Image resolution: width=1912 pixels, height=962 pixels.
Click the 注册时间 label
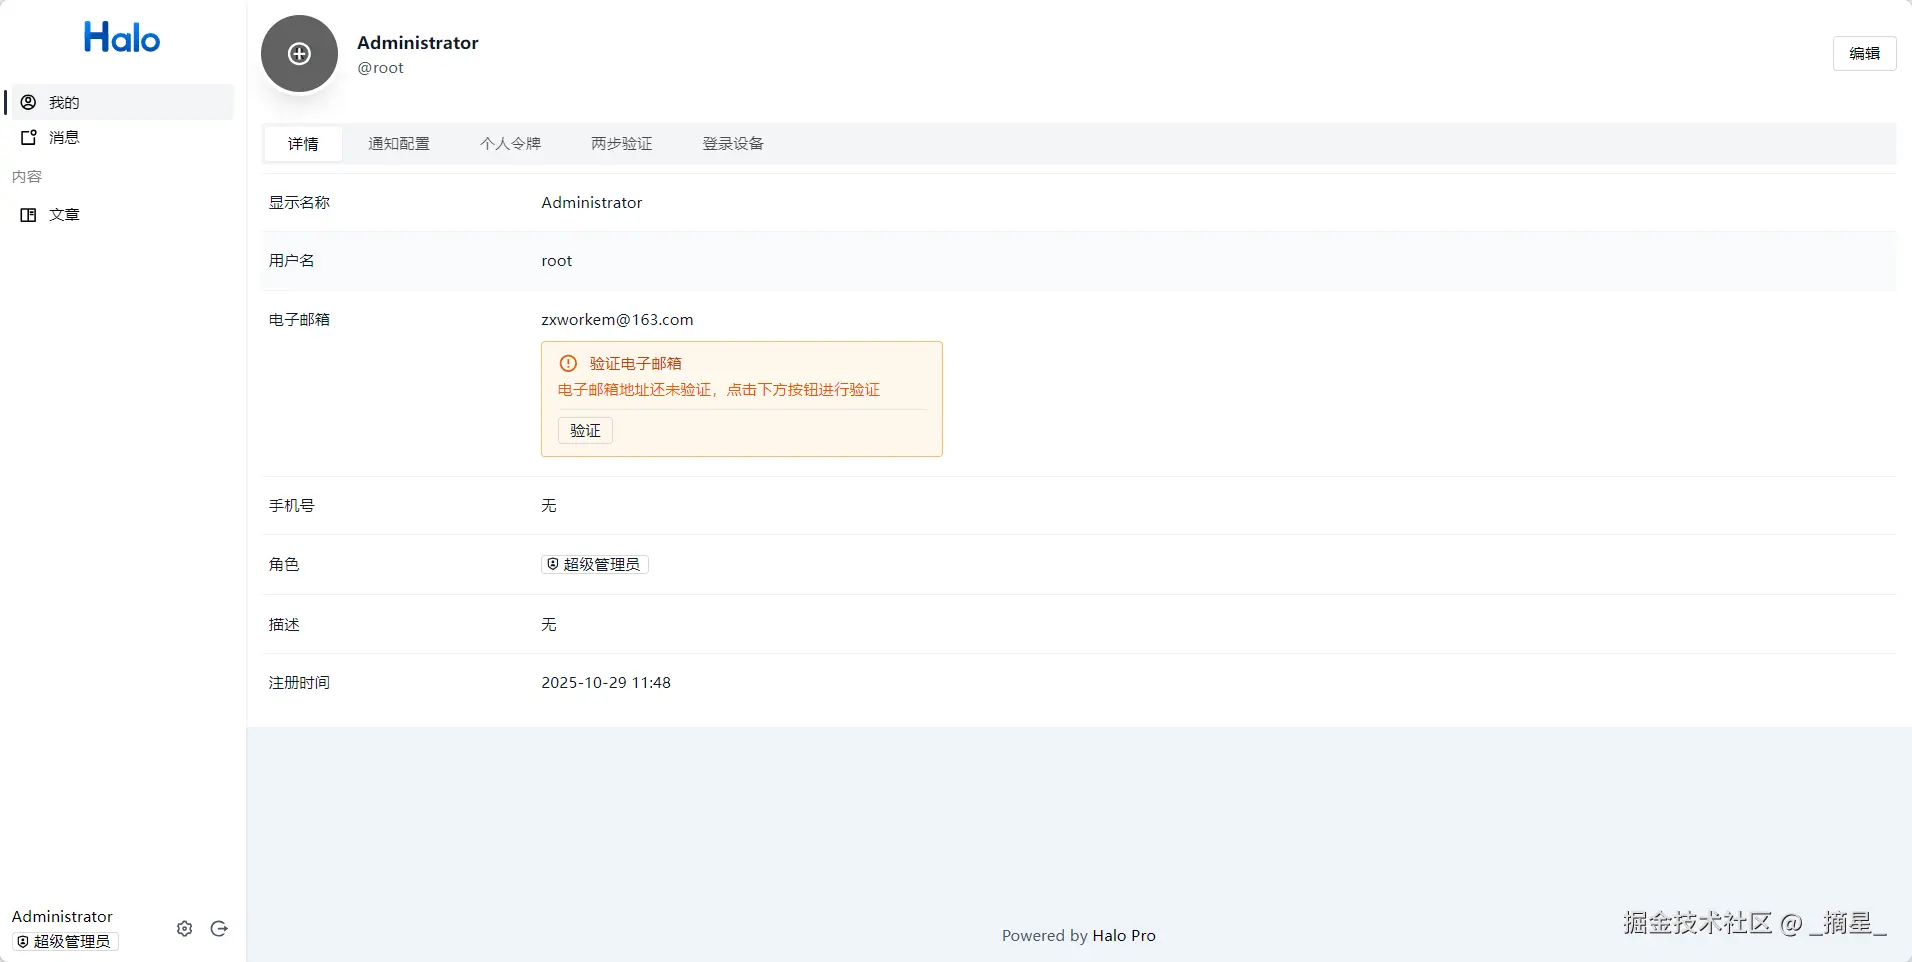point(299,683)
